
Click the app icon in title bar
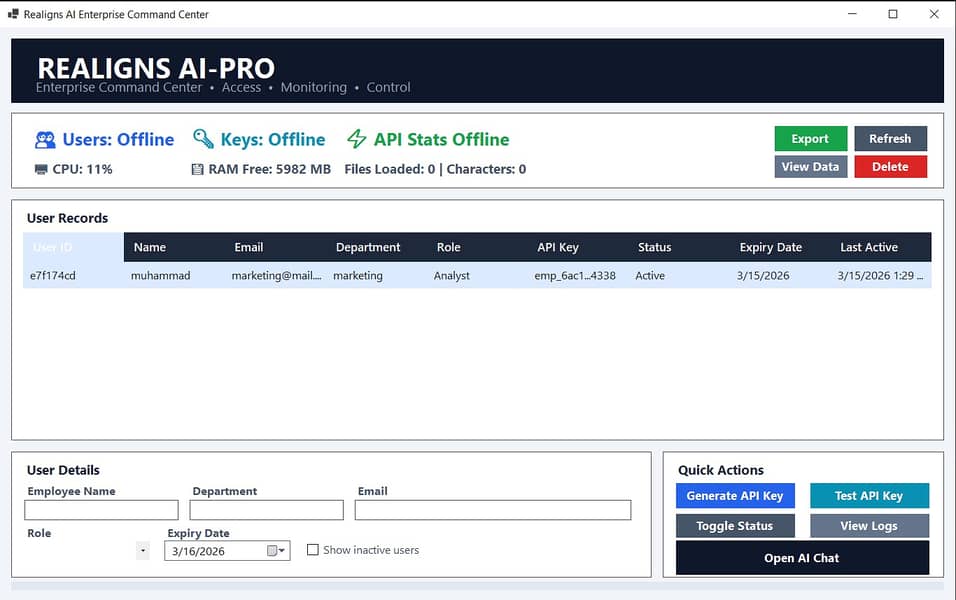pos(13,14)
